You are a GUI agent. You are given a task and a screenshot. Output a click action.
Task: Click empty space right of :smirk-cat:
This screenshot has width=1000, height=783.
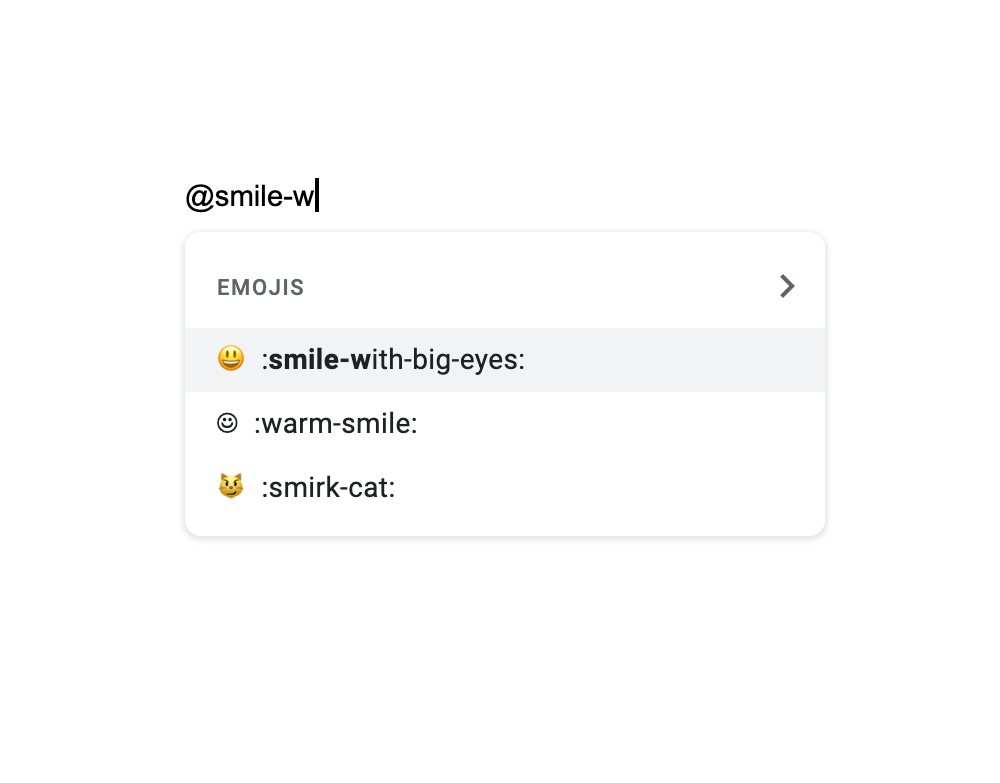pyautogui.click(x=620, y=488)
